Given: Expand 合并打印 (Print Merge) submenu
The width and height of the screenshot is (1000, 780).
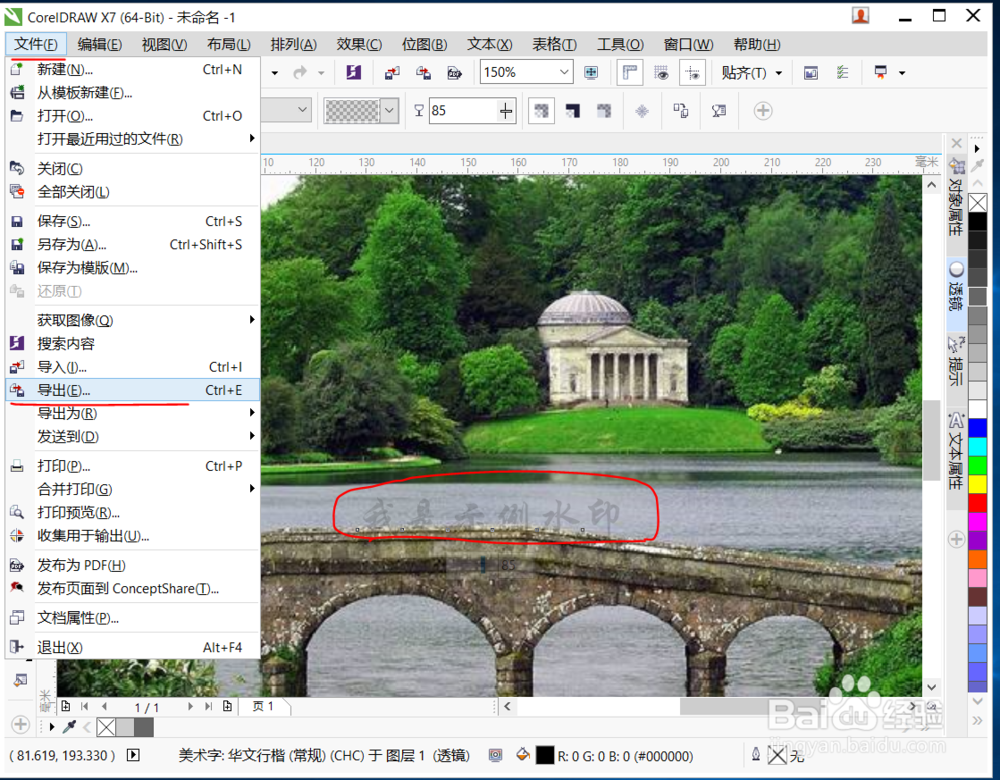Looking at the screenshot, I should click(133, 489).
